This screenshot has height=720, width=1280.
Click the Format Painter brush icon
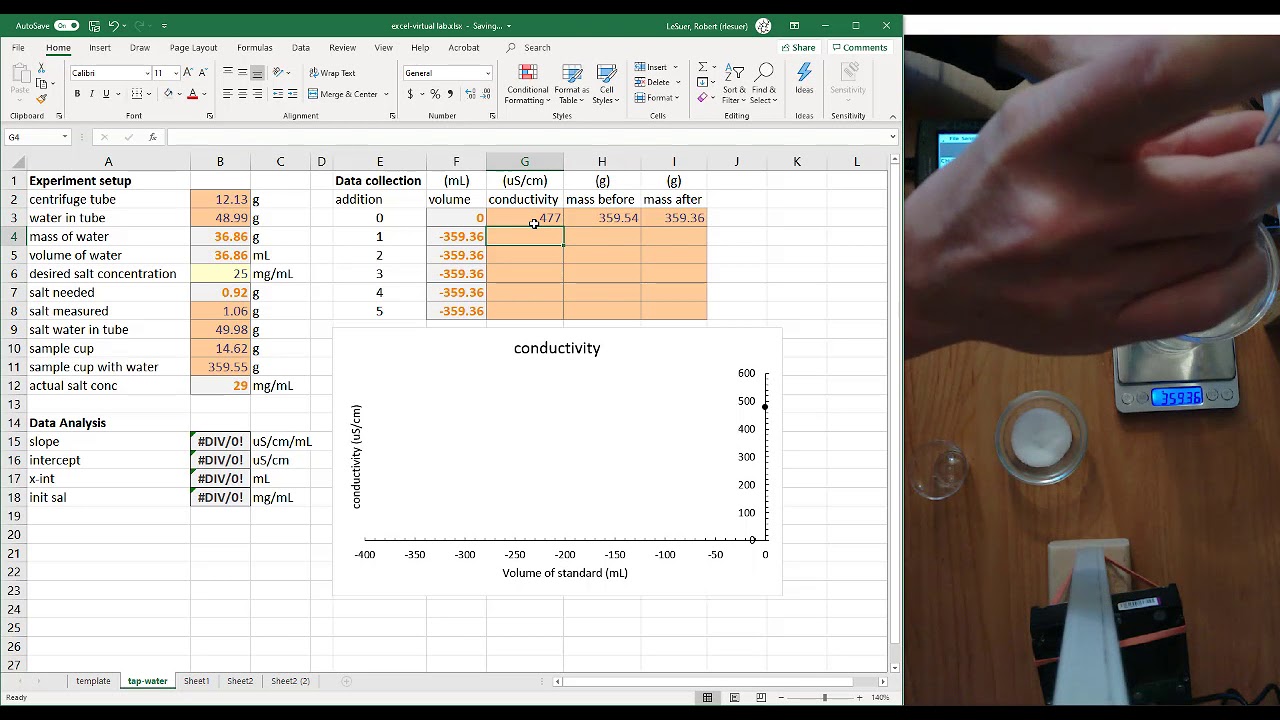(x=41, y=98)
